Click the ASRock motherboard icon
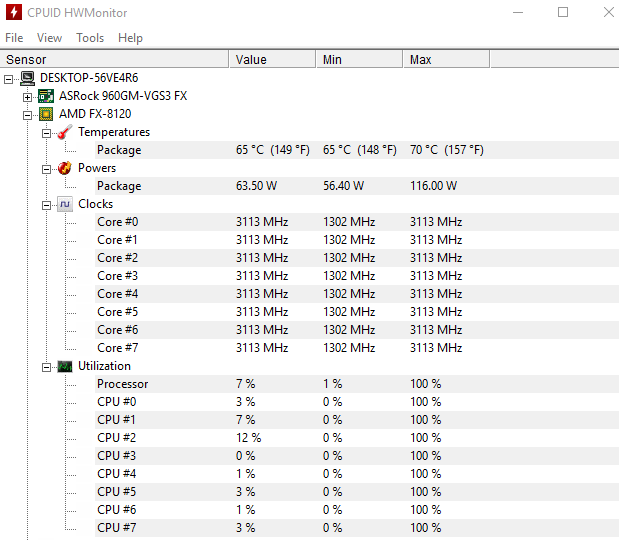619x540 pixels. [46, 96]
